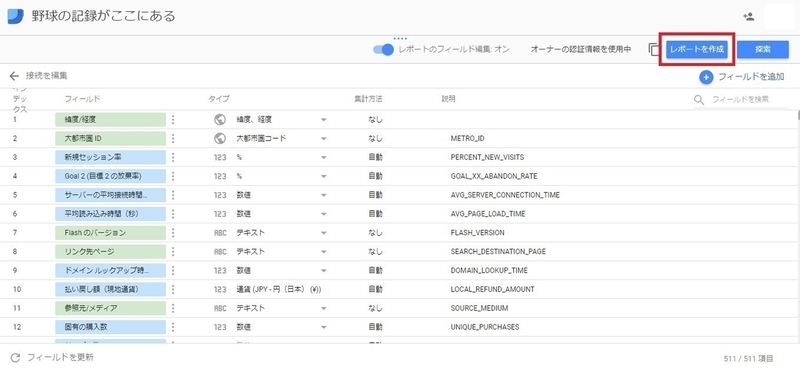Viewport: 800px width, 369px height.
Task: Open the share/add person icon
Action: tap(748, 16)
